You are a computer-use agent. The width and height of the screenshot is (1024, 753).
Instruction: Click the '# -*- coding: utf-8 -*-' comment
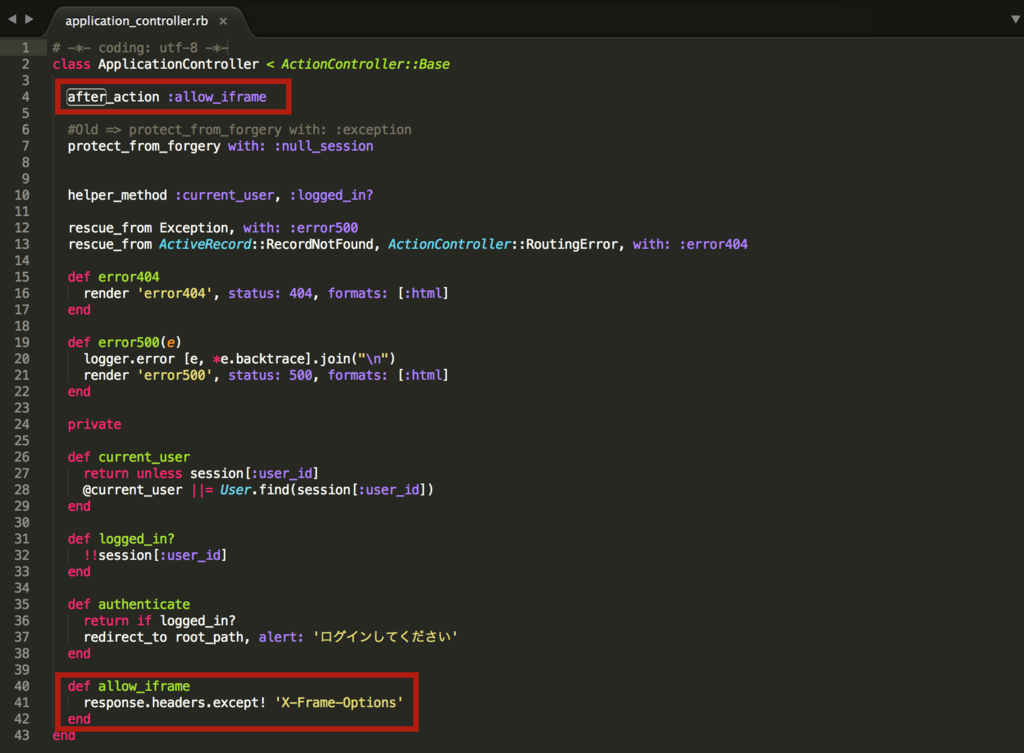click(x=140, y=48)
